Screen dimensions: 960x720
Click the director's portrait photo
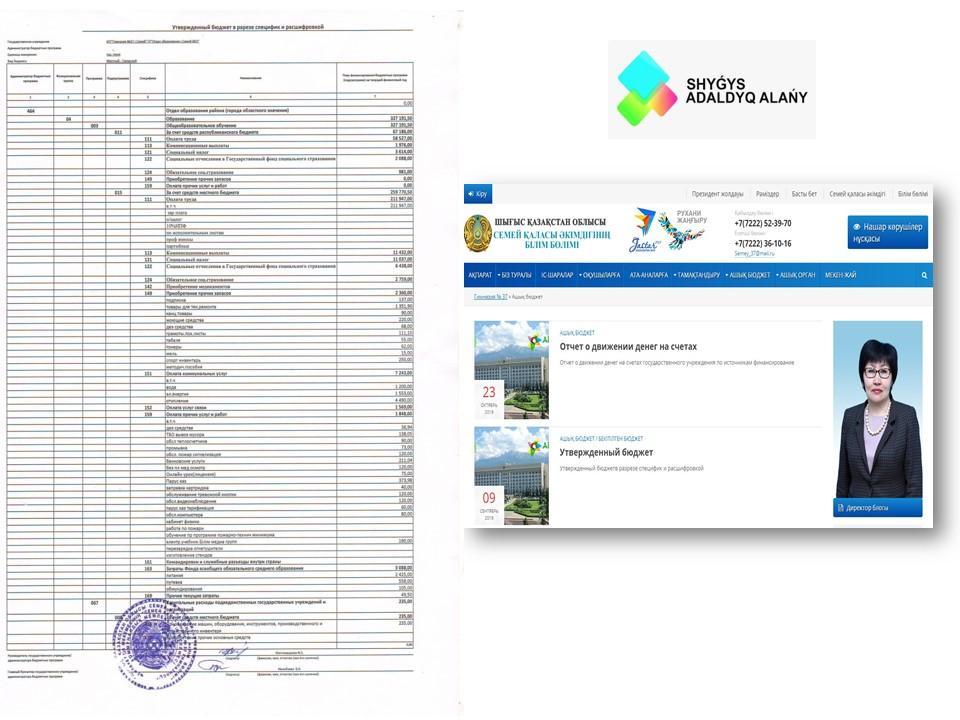click(x=877, y=409)
